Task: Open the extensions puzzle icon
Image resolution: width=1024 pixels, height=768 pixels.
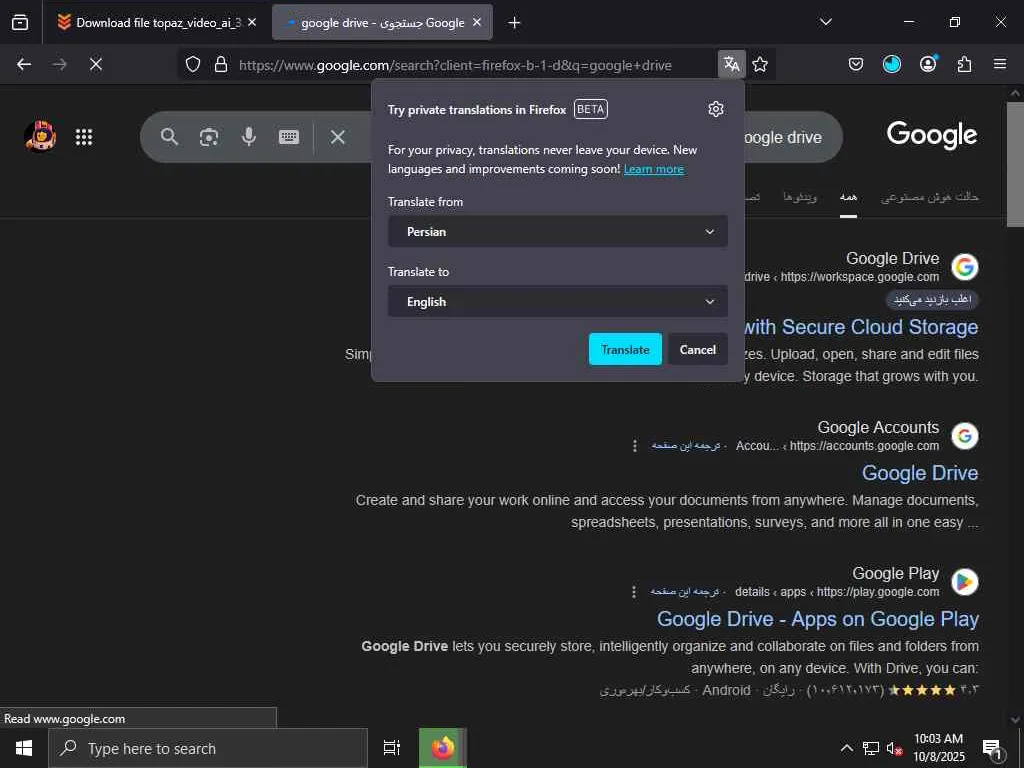Action: pos(964,64)
